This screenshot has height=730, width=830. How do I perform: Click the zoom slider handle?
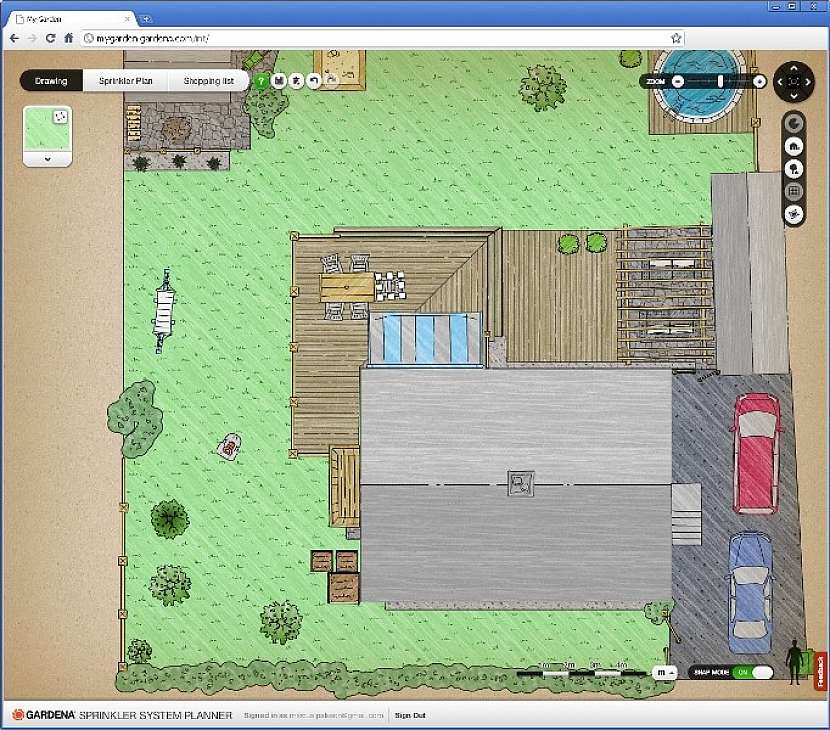tap(720, 82)
